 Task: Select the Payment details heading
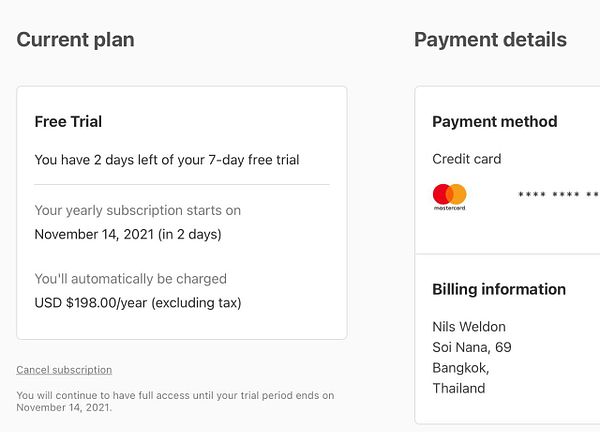click(490, 40)
